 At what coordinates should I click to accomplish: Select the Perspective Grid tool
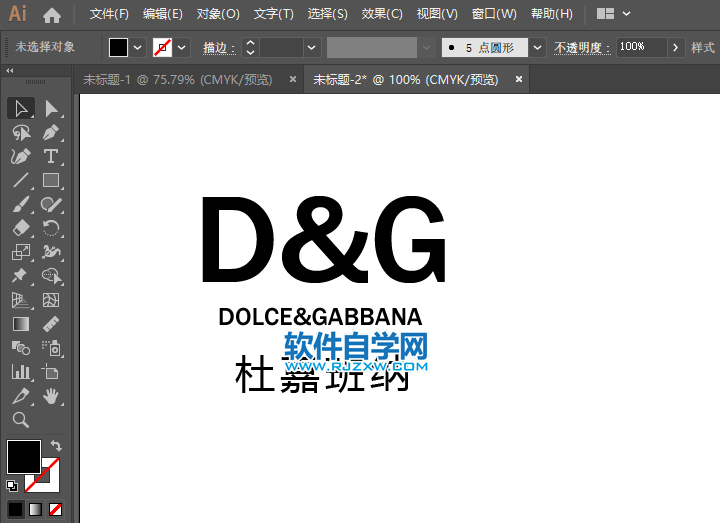pos(21,300)
